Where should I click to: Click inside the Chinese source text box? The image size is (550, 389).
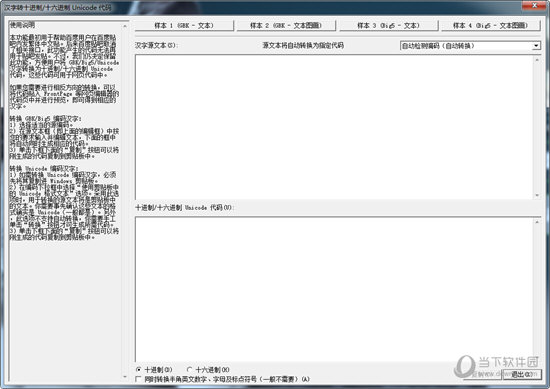pyautogui.click(x=334, y=127)
